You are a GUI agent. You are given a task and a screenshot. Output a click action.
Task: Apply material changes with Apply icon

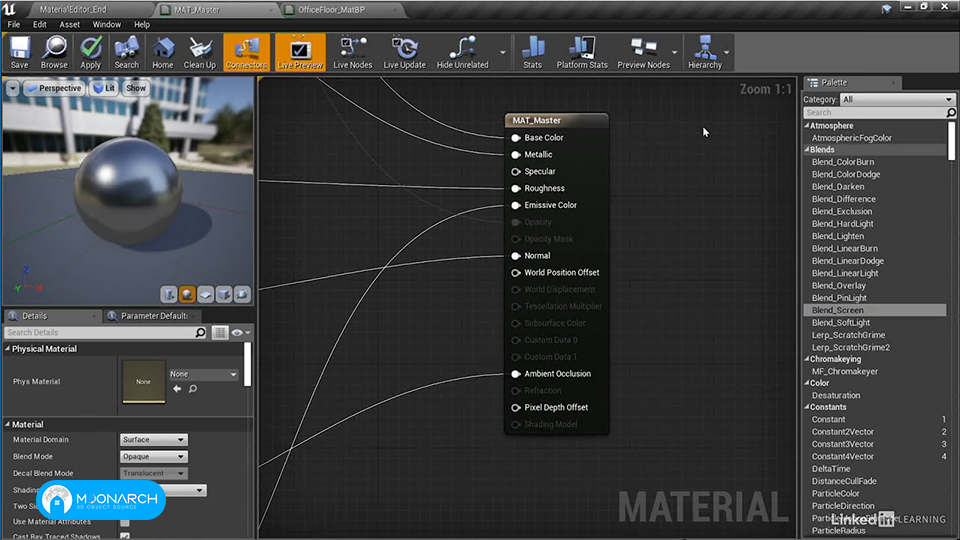pos(91,52)
